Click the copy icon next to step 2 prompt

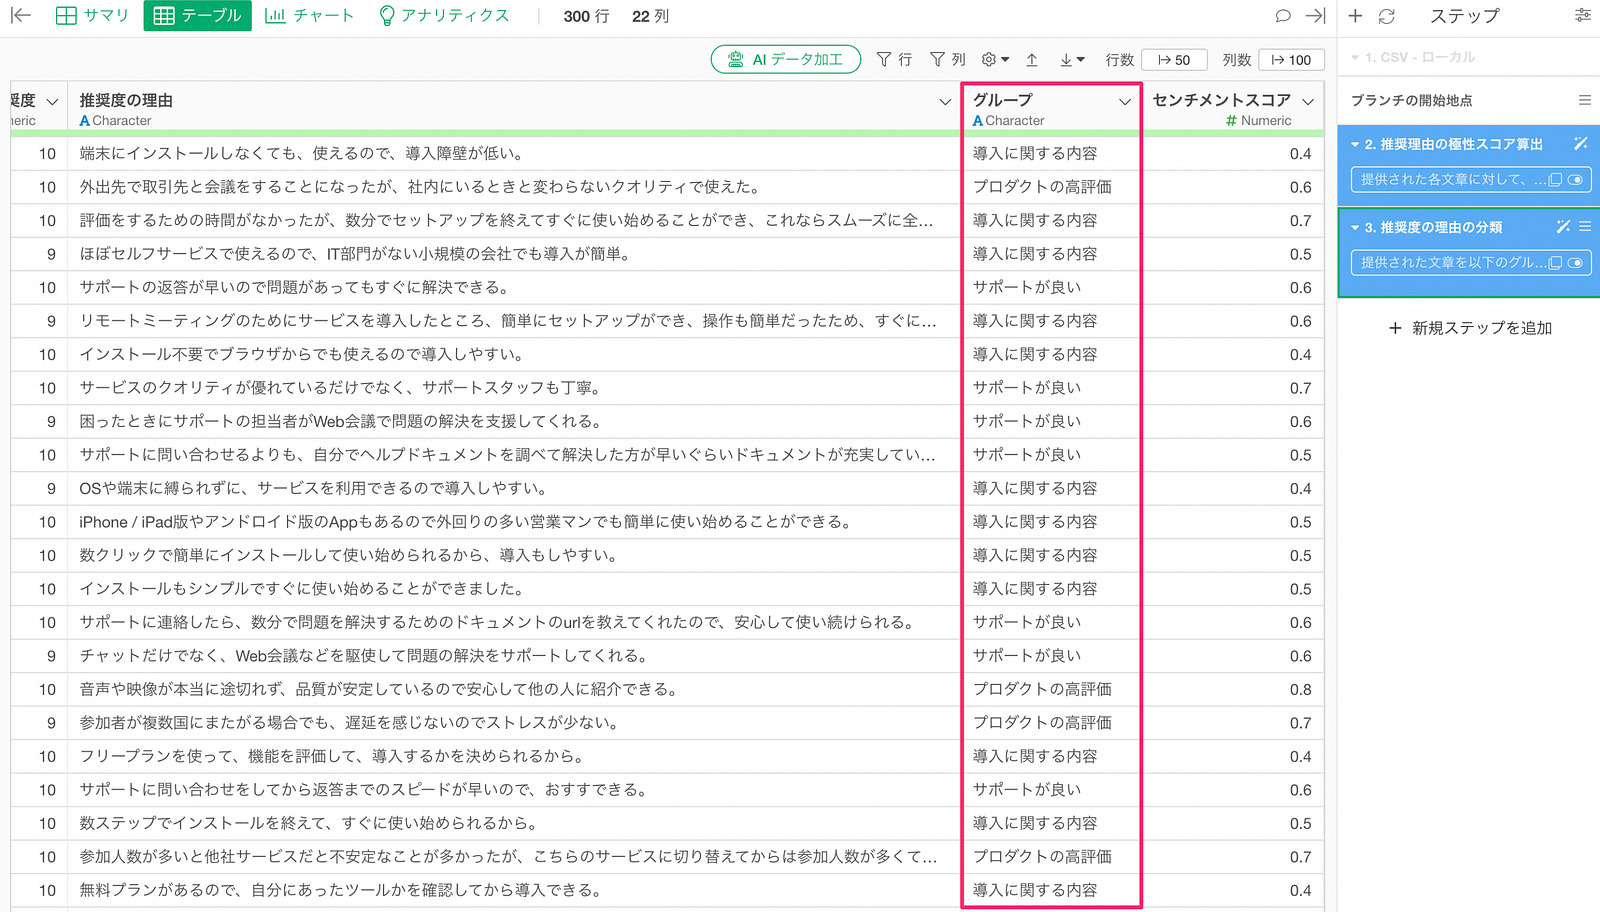tap(1555, 179)
